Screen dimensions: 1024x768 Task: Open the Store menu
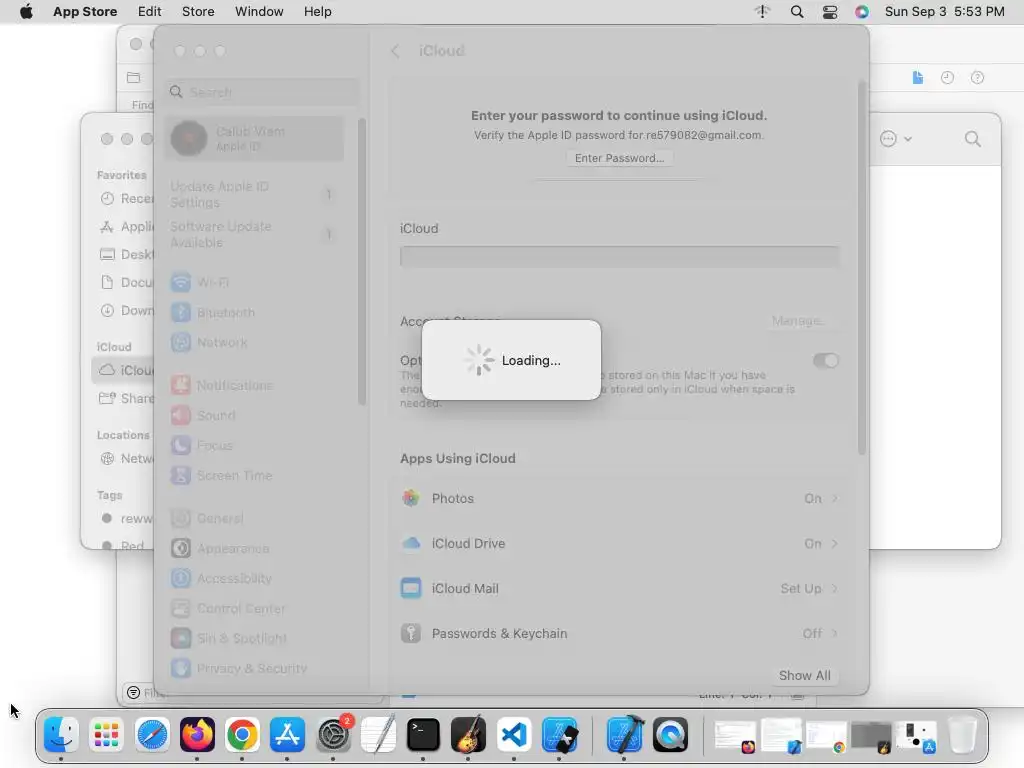coord(198,12)
